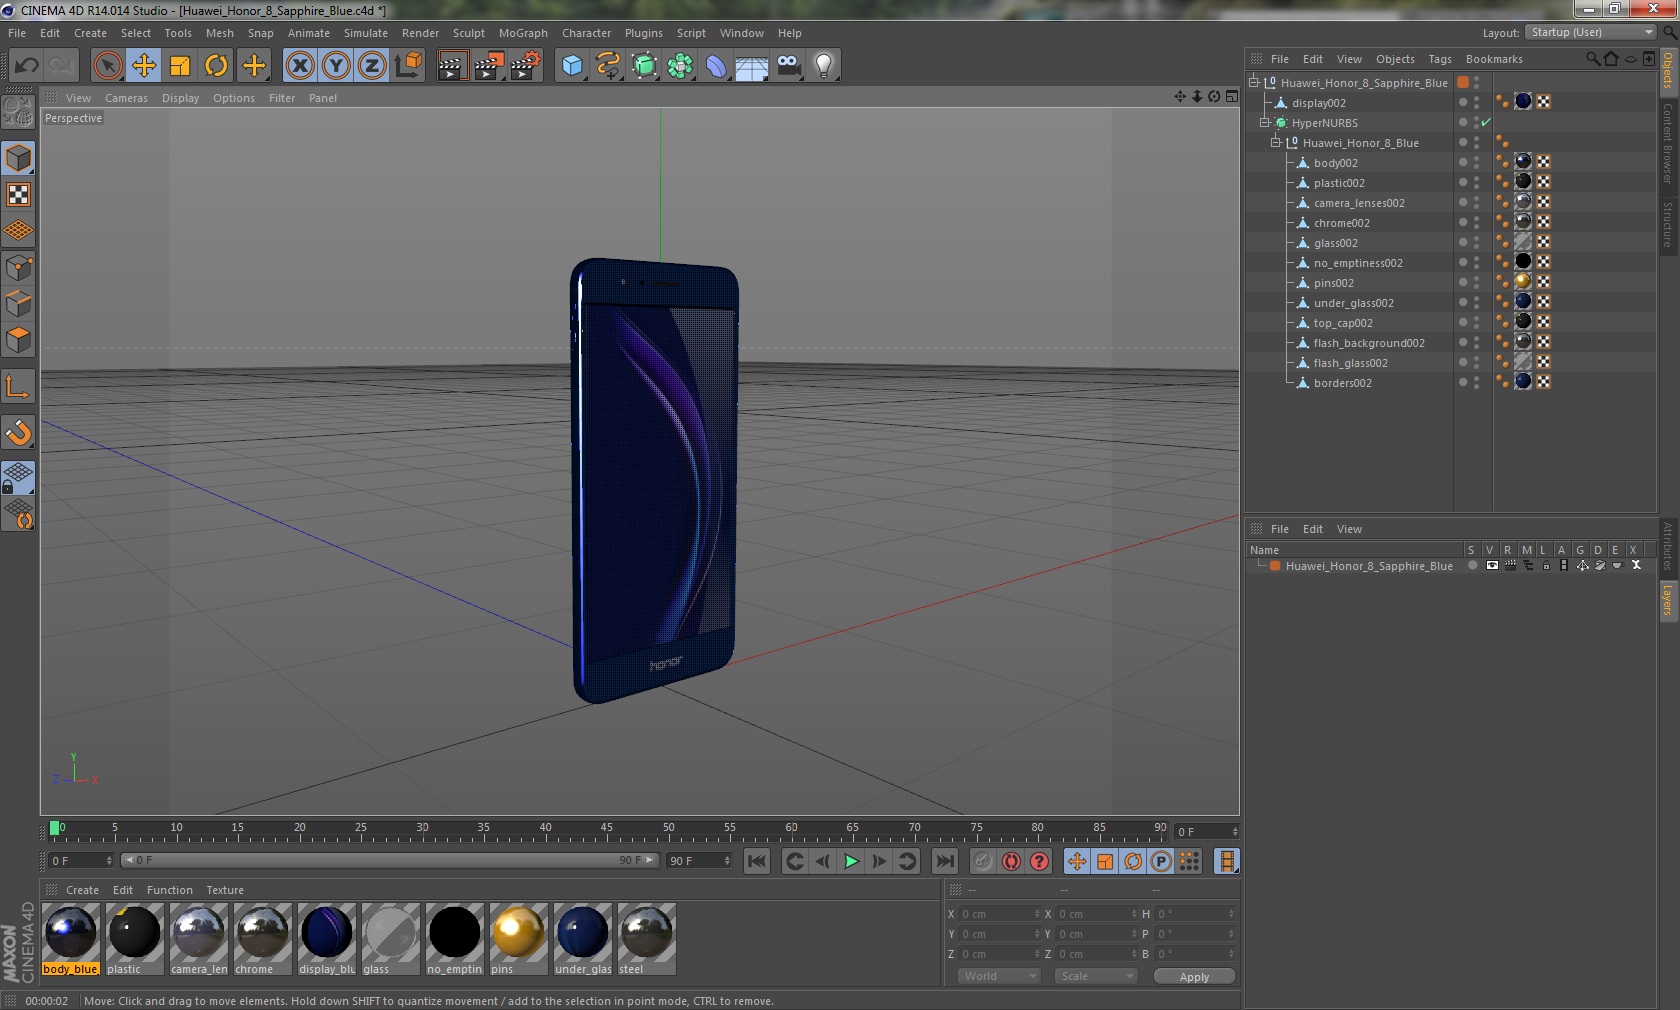The width and height of the screenshot is (1680, 1010).
Task: Toggle visibility dots for body002
Action: 1476,162
